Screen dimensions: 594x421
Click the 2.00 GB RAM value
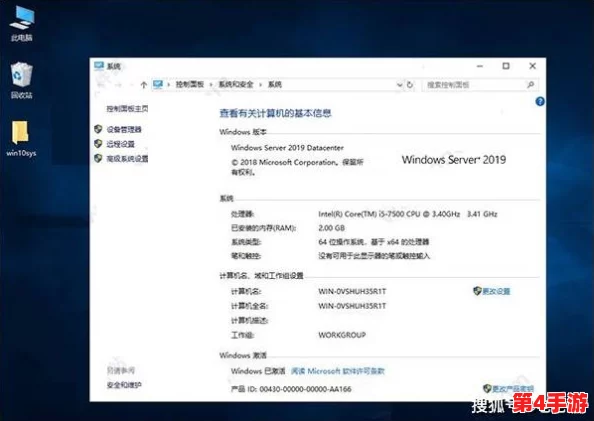(331, 228)
